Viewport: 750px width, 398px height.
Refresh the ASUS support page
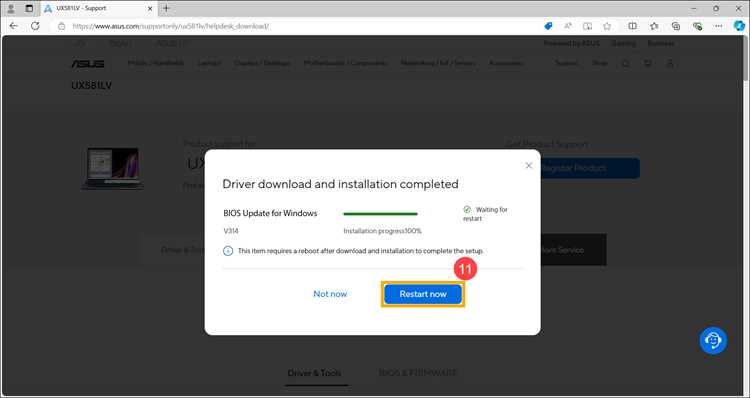(35, 26)
